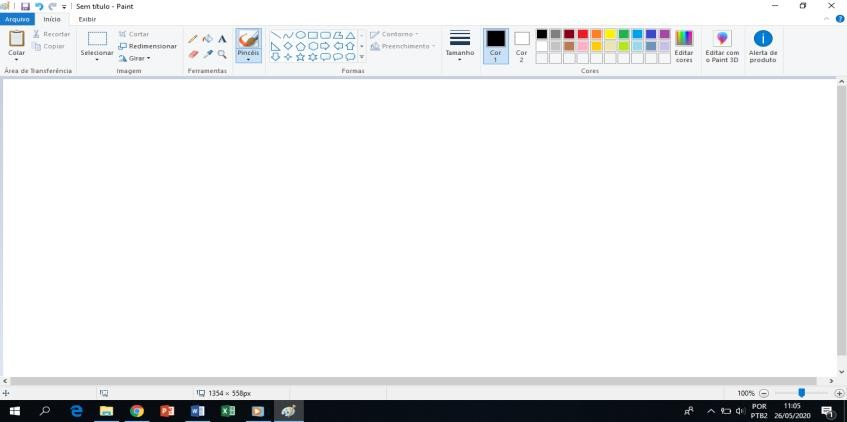Expand the Pincéis brushes dropdown arrow
The image size is (847, 422).
(x=248, y=59)
